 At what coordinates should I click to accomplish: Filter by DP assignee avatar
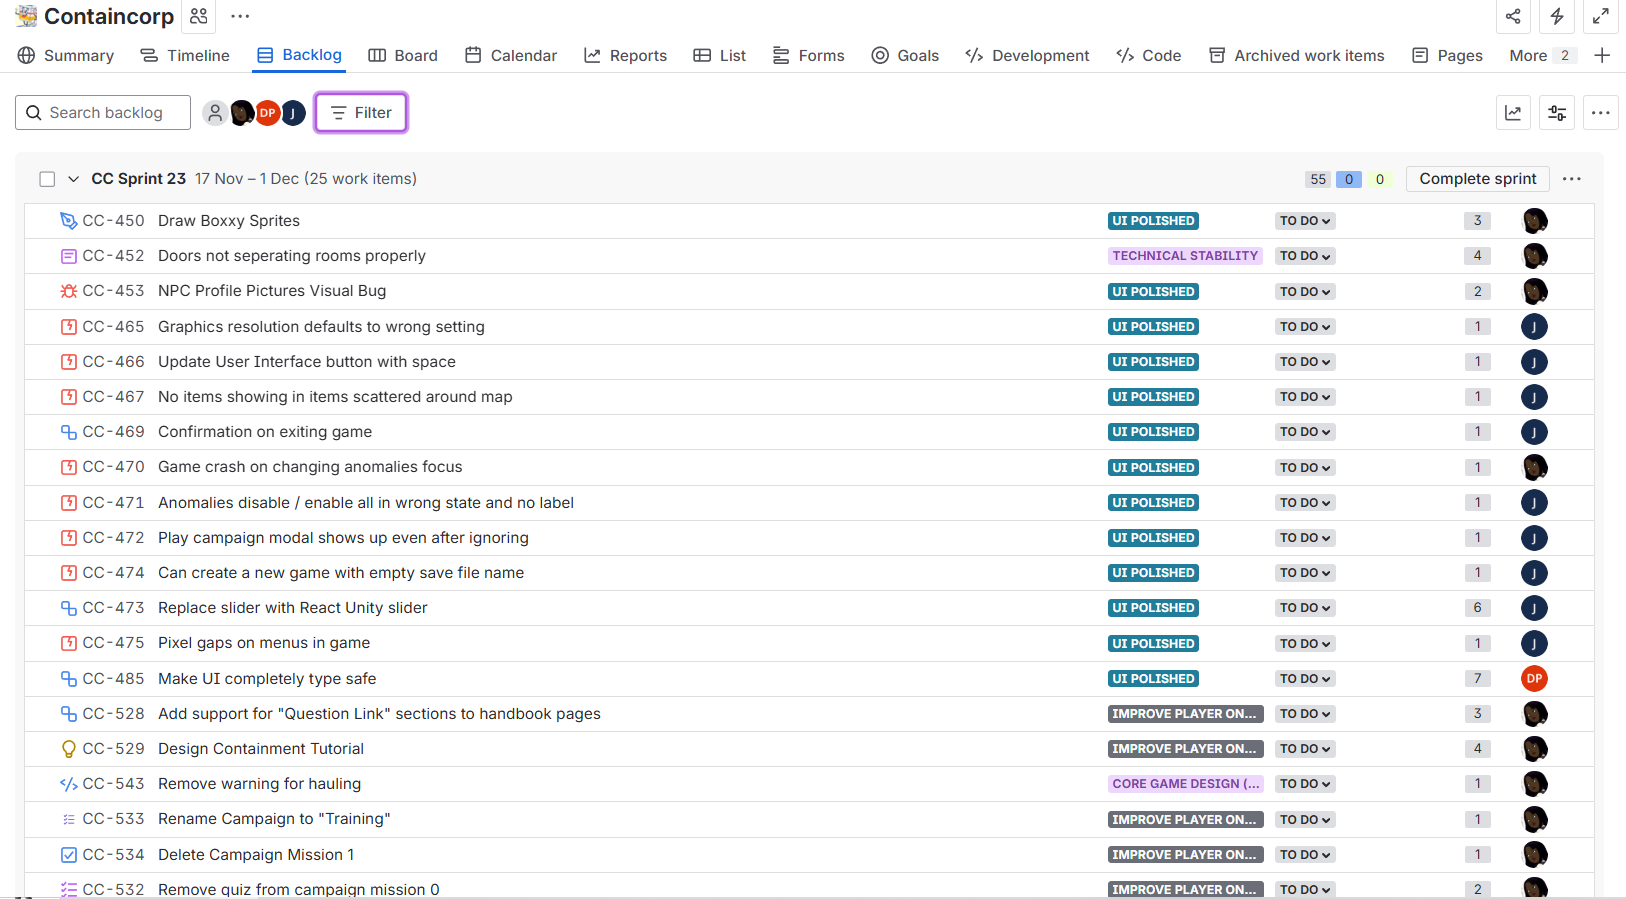point(267,113)
